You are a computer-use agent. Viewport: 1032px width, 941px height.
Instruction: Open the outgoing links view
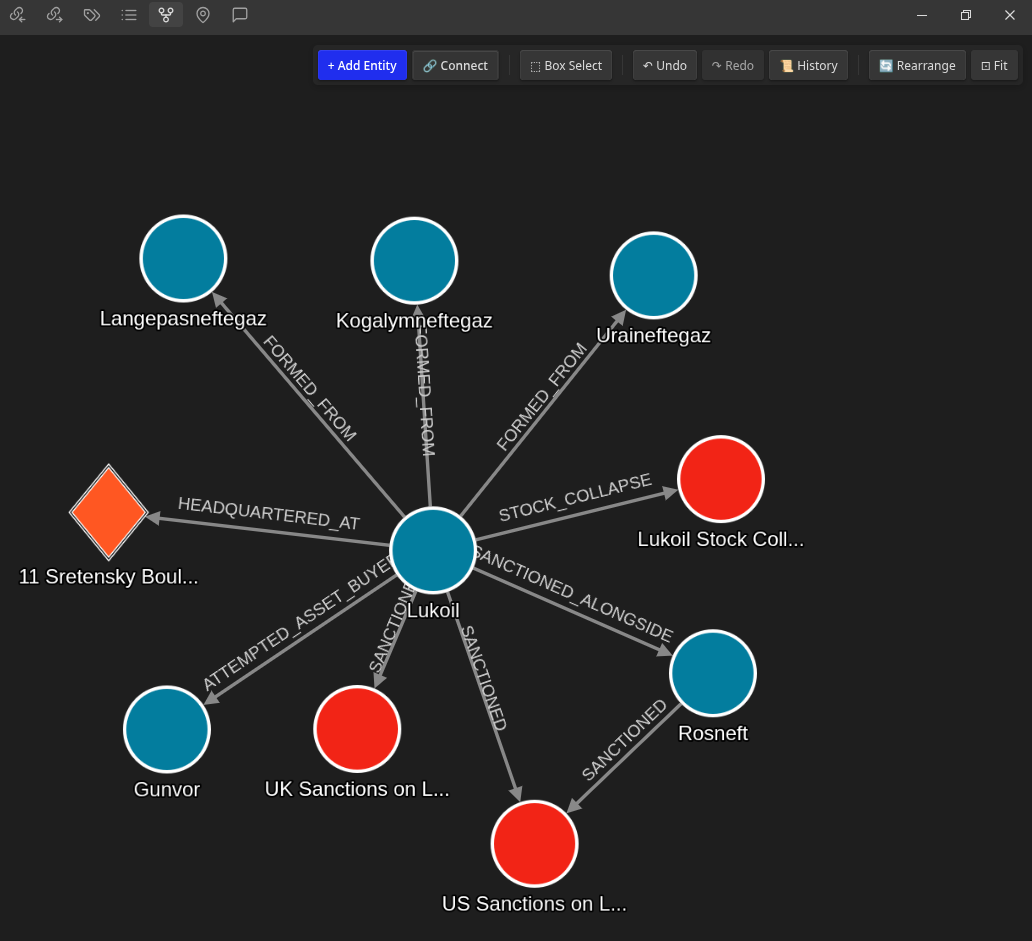coord(55,15)
